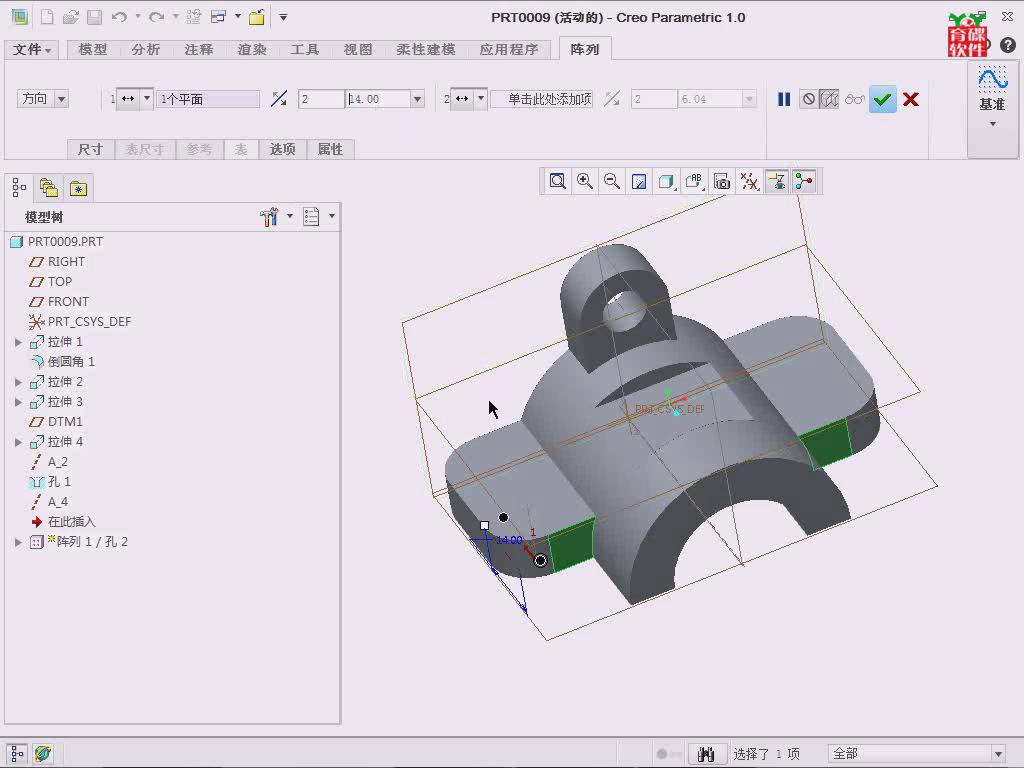Click the Windows switch icon

click(218, 17)
